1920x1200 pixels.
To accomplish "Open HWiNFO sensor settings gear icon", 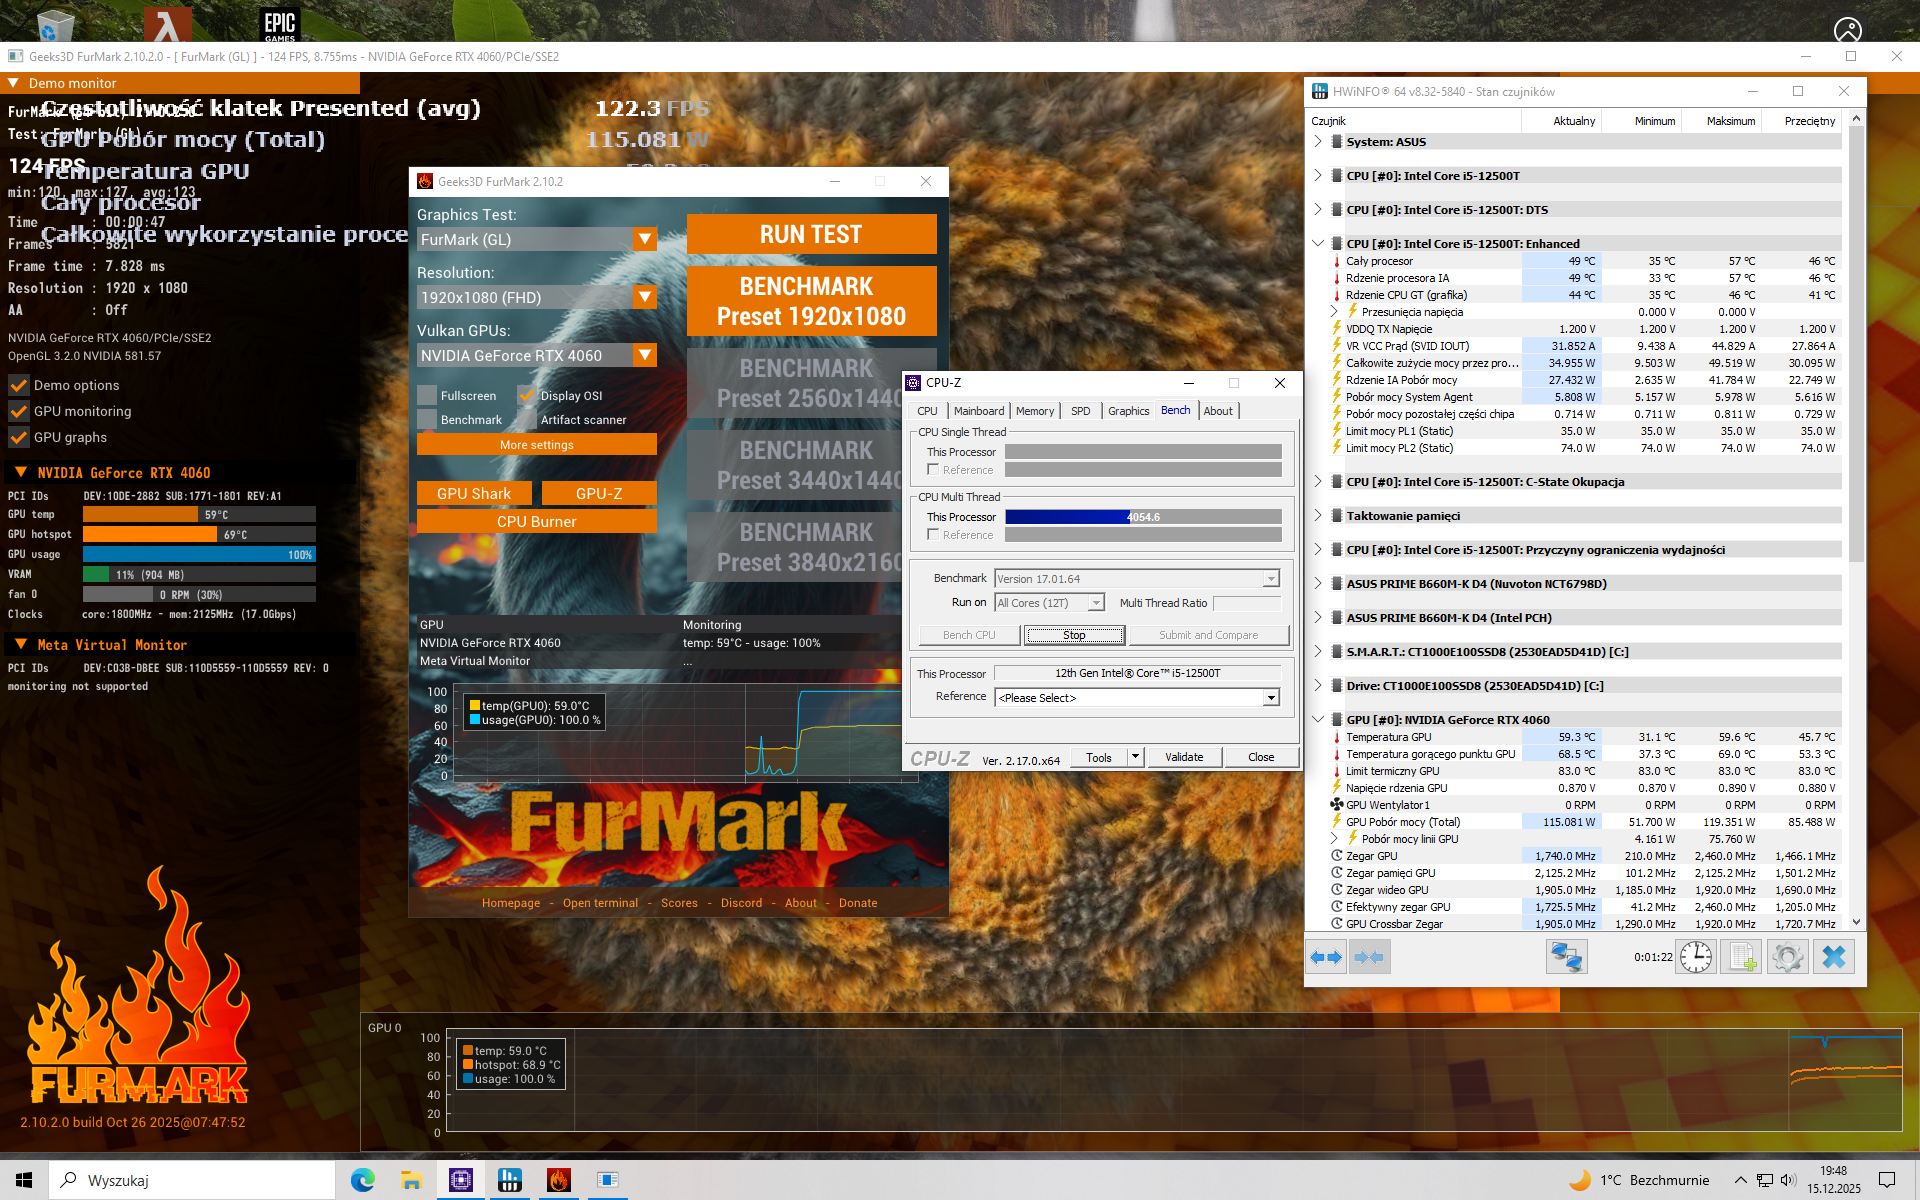I will tap(1787, 958).
